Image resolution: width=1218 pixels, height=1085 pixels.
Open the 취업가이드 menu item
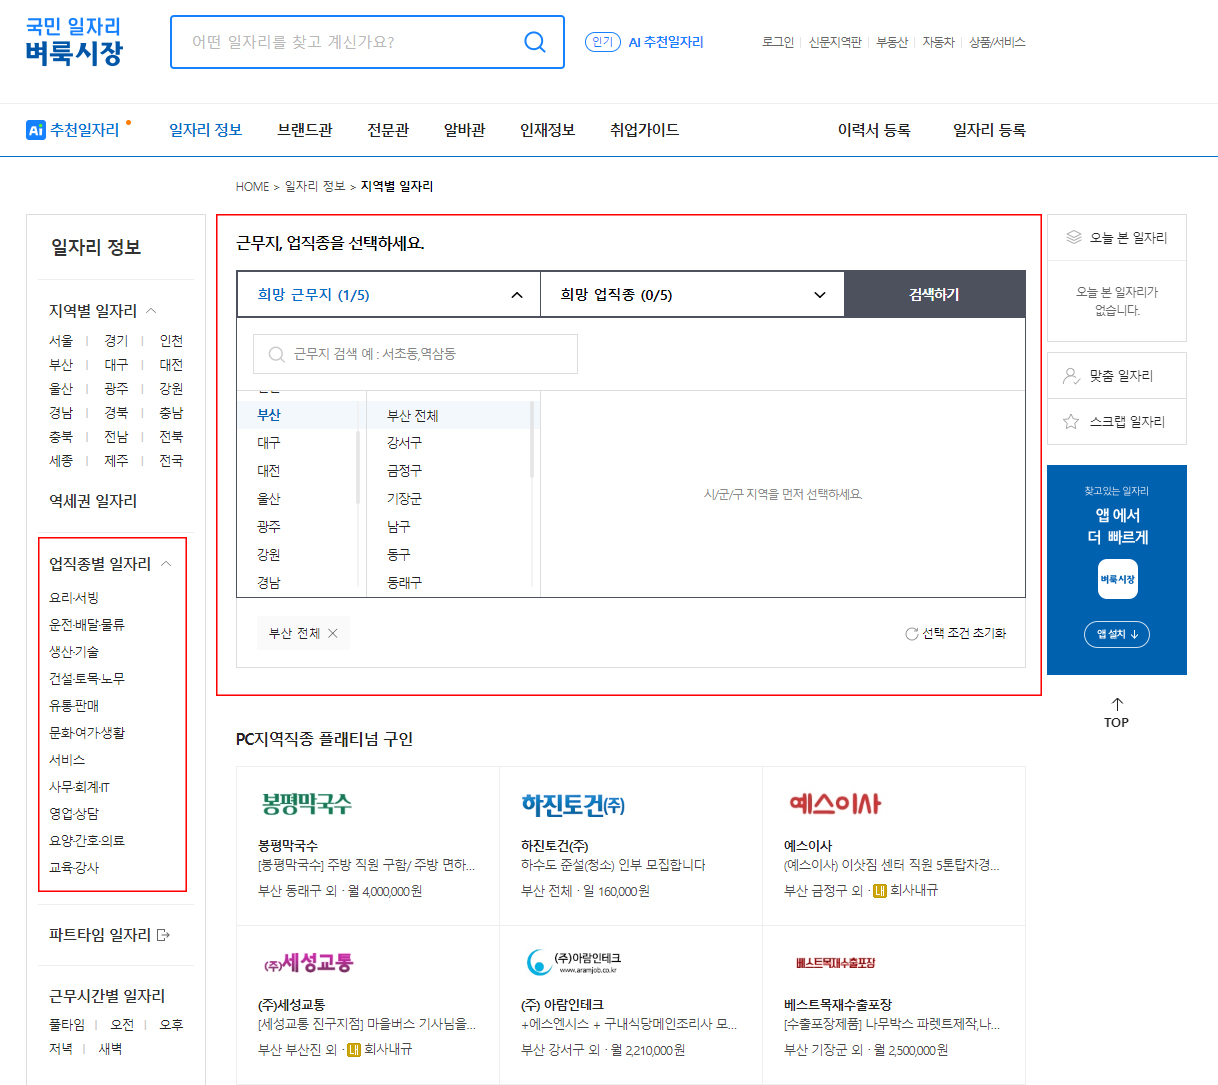click(644, 129)
